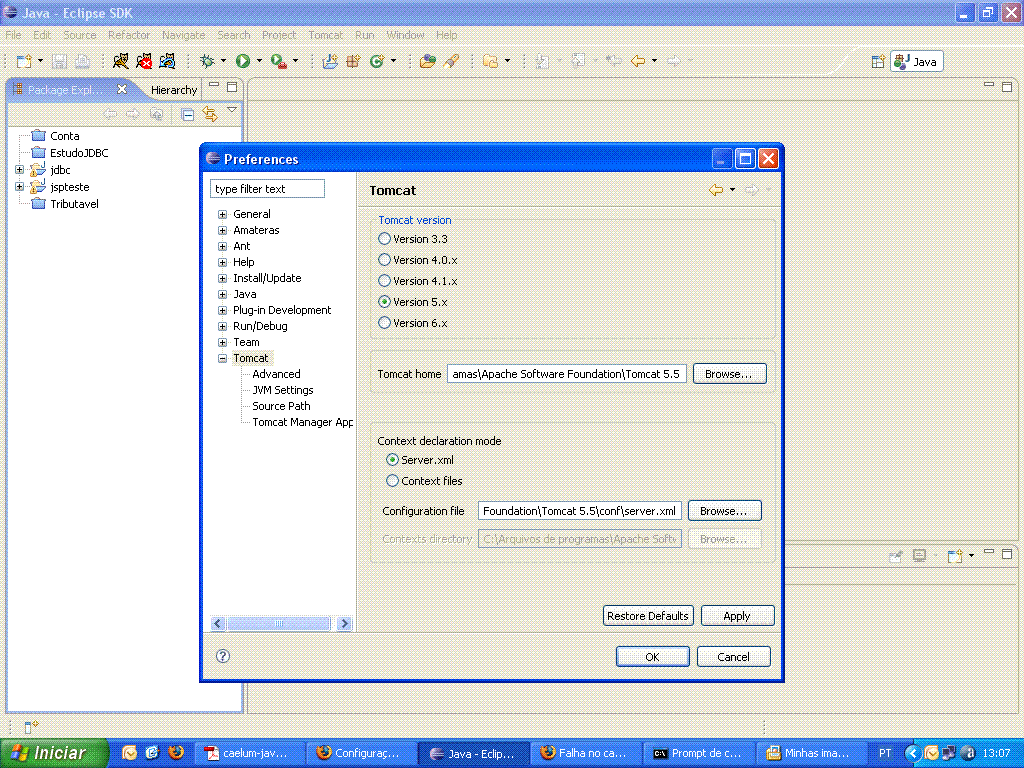The height and width of the screenshot is (768, 1024).
Task: Start Tomcat using the toolbar cat icon
Action: [121, 61]
